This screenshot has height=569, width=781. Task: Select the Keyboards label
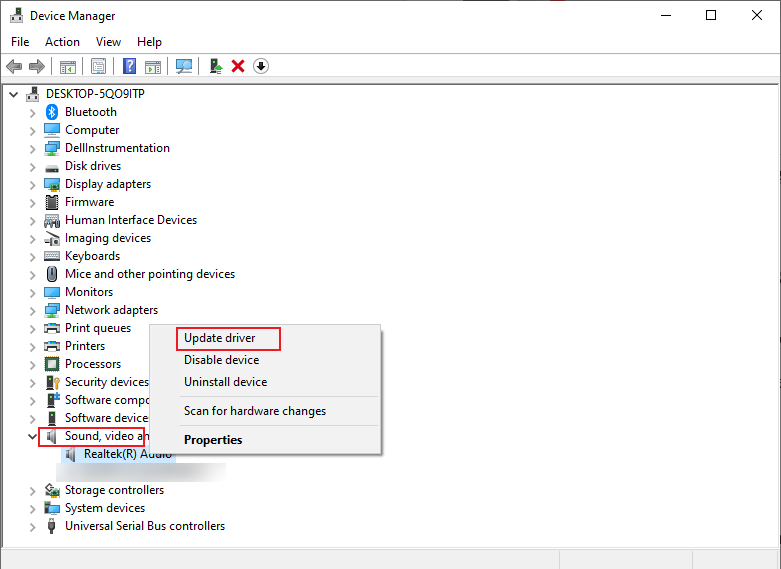tap(93, 256)
